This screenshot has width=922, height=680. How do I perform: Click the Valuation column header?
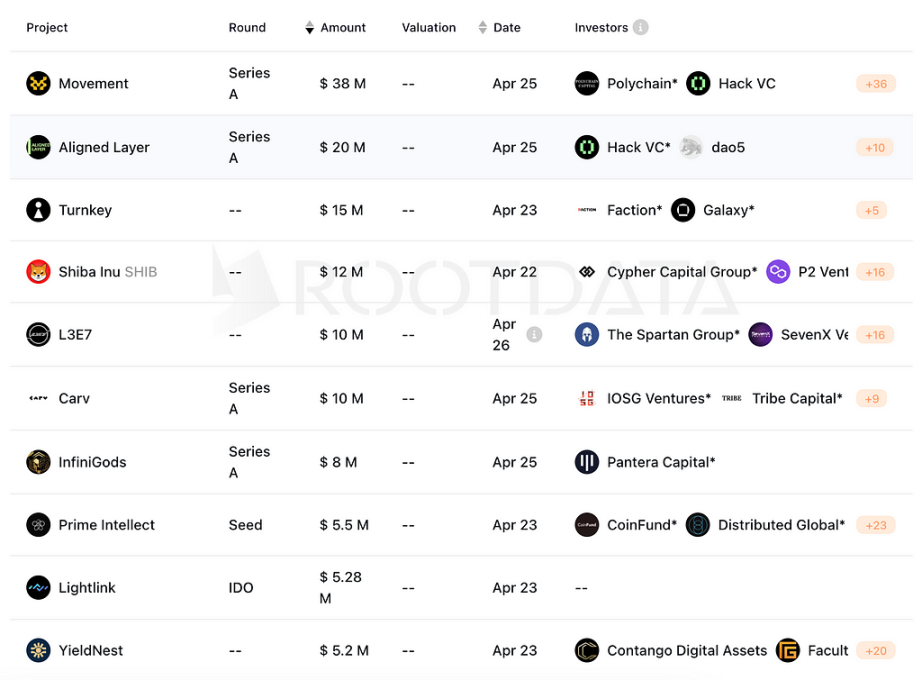point(429,28)
